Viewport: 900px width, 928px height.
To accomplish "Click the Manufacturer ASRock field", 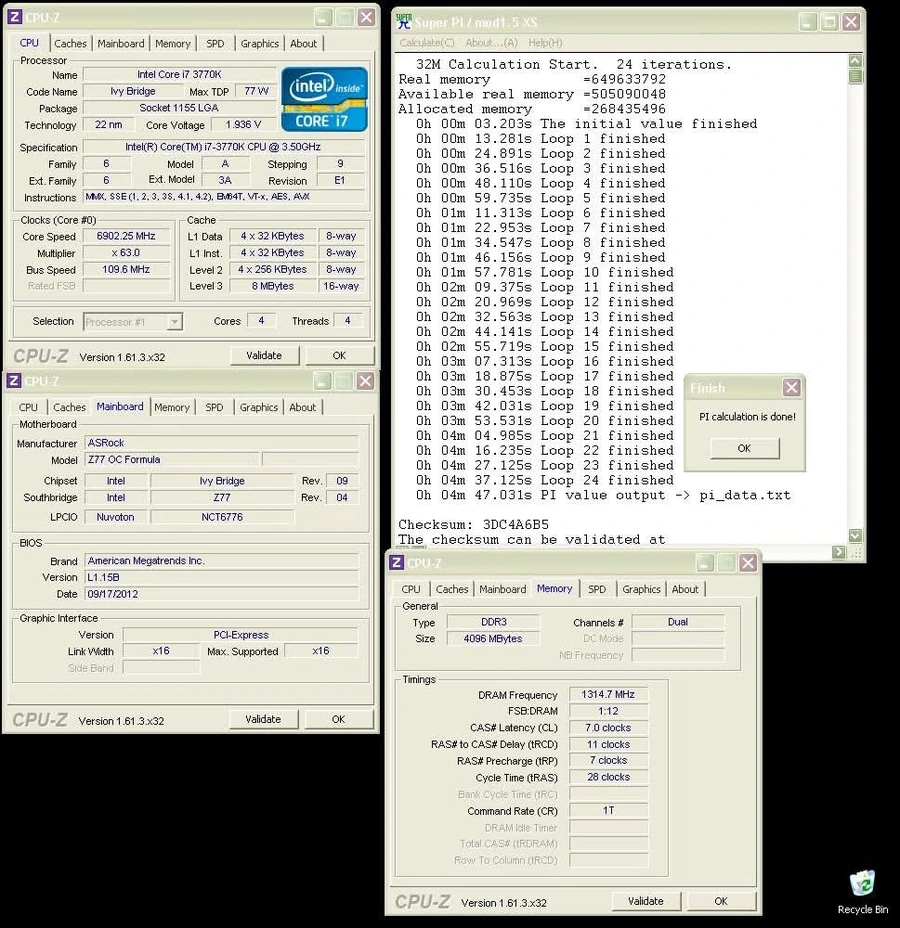I will 222,443.
